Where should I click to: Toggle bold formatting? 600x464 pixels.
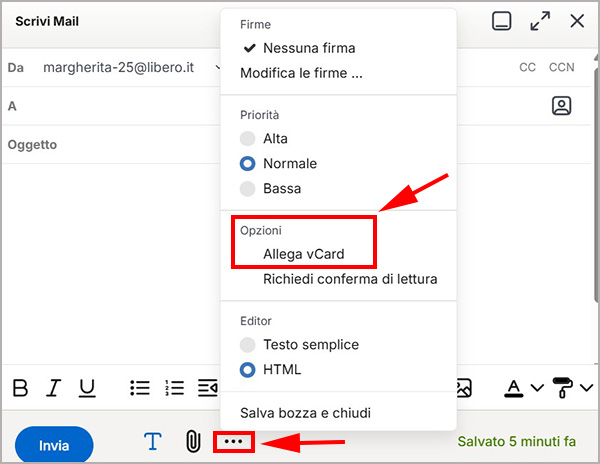click(x=20, y=388)
